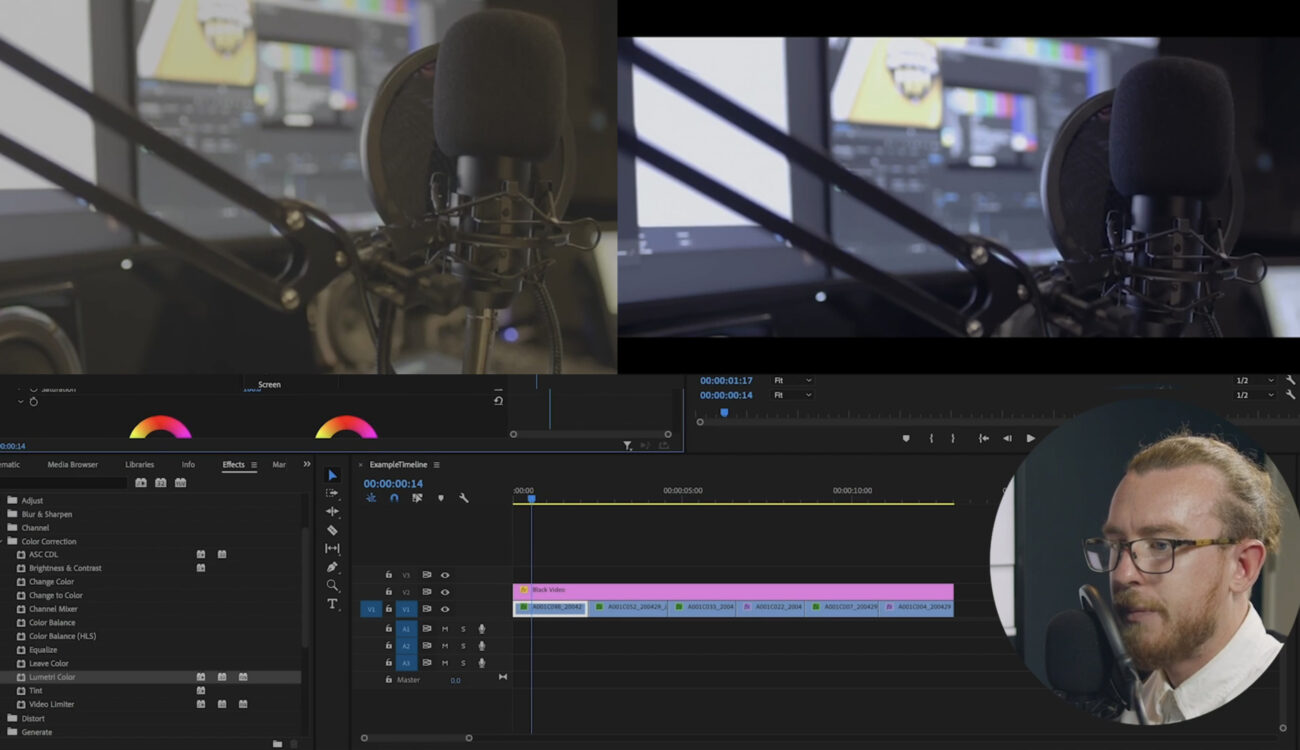
Task: Click 32-bit Color effects filter icon
Action: pos(160,483)
